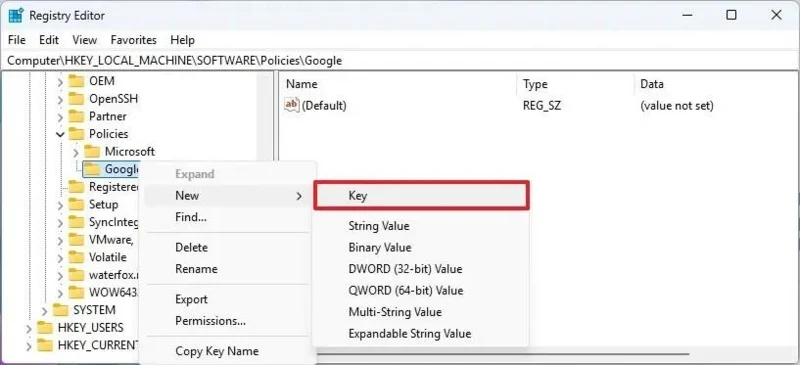The height and width of the screenshot is (365, 800).
Task: Click the (Default) string value icon
Action: (292, 105)
